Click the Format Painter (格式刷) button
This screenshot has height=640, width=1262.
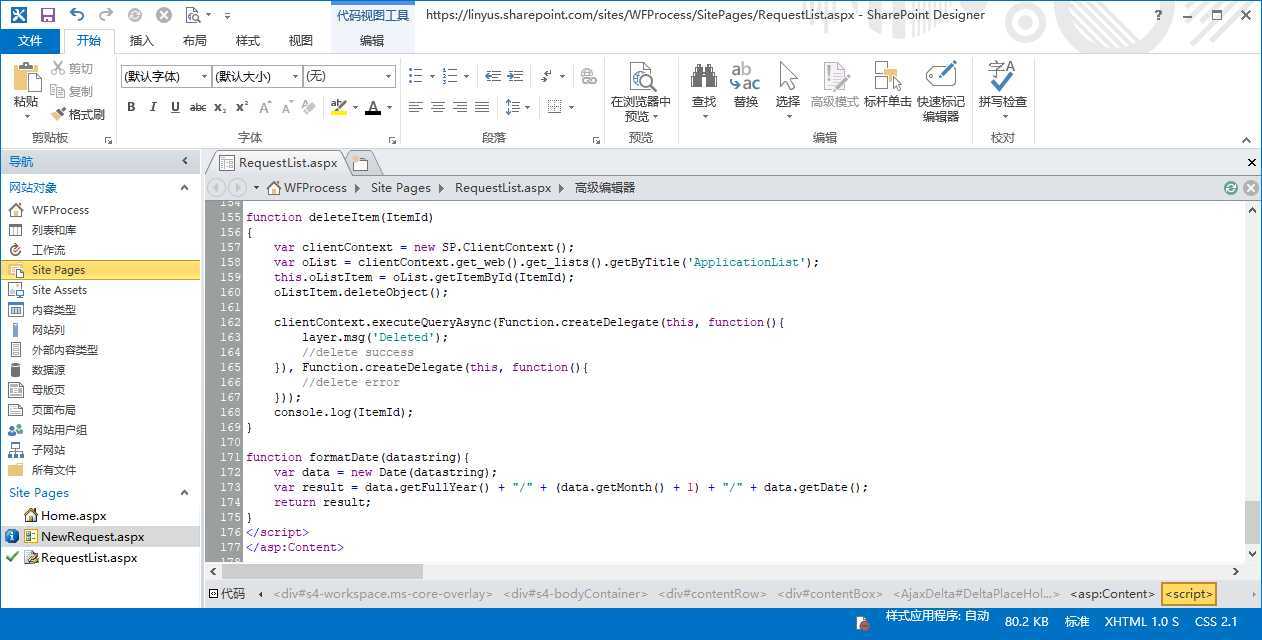pos(77,114)
